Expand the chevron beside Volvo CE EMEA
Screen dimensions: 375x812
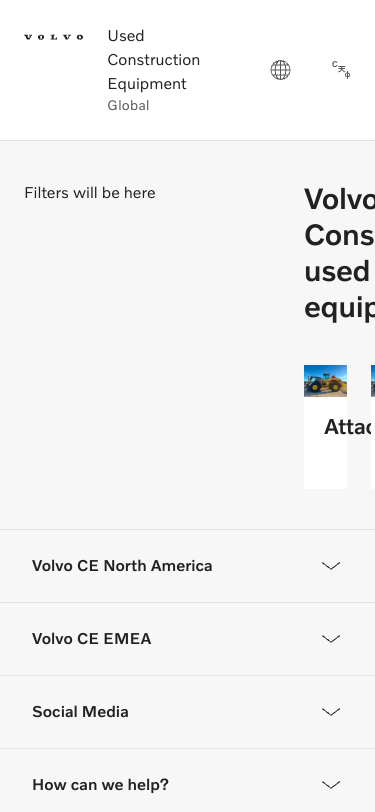(331, 639)
